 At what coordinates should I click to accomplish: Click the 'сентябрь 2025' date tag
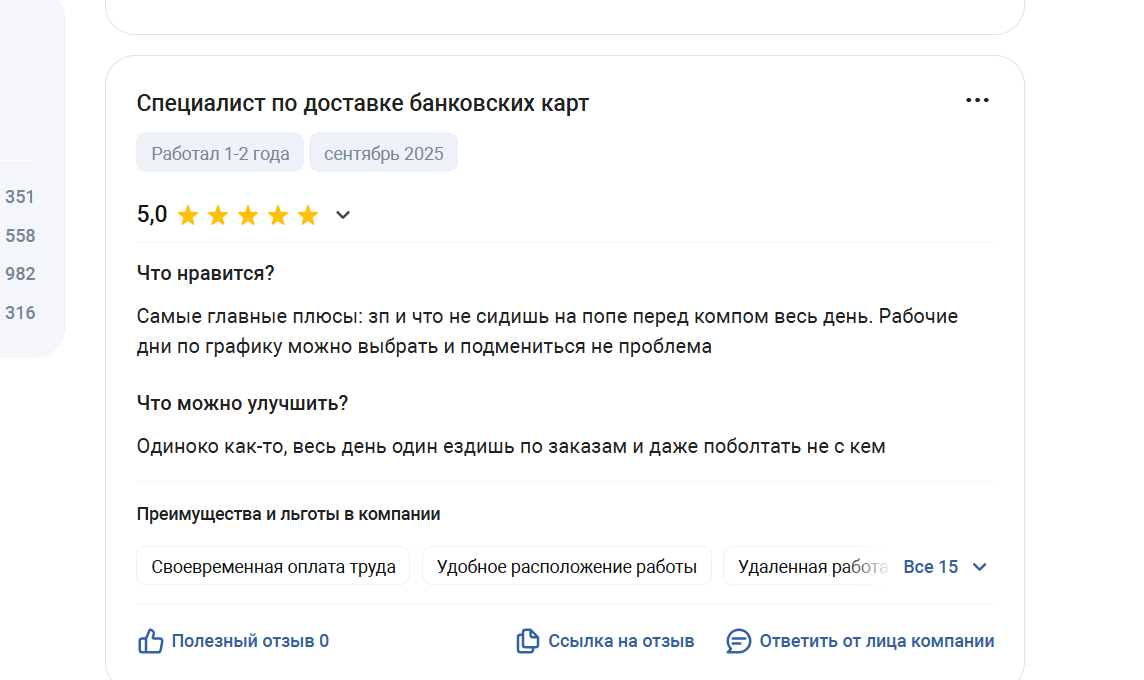pyautogui.click(x=383, y=154)
